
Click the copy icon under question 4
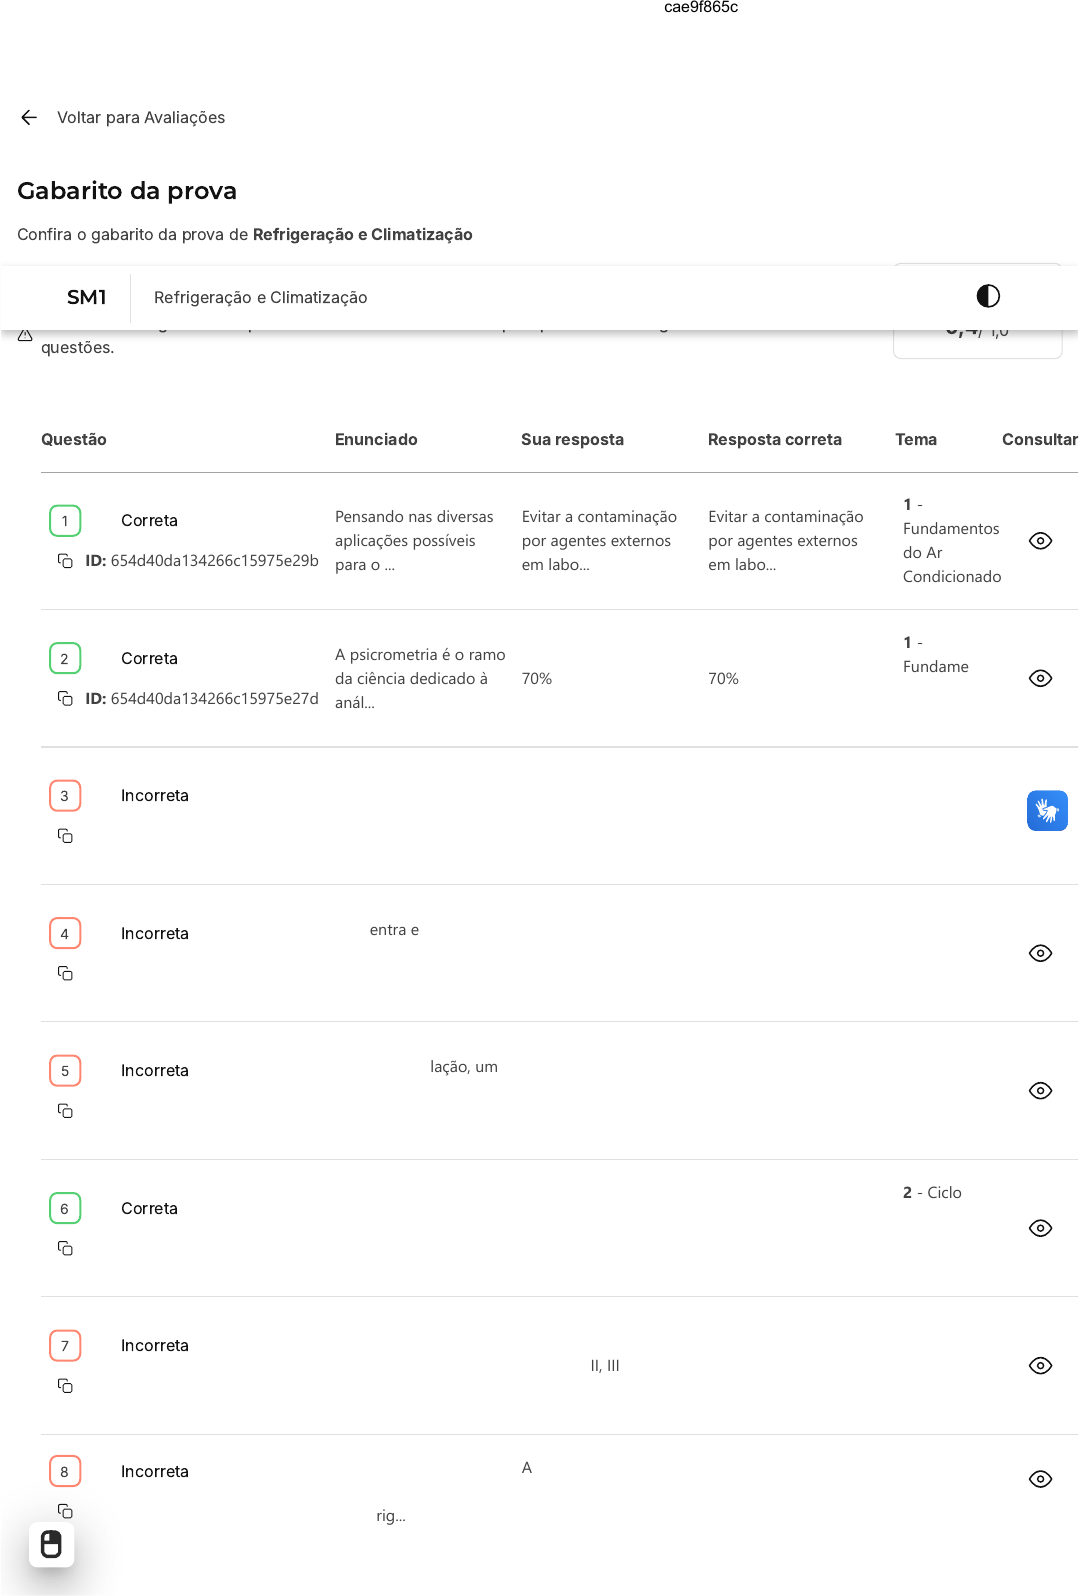click(x=65, y=974)
